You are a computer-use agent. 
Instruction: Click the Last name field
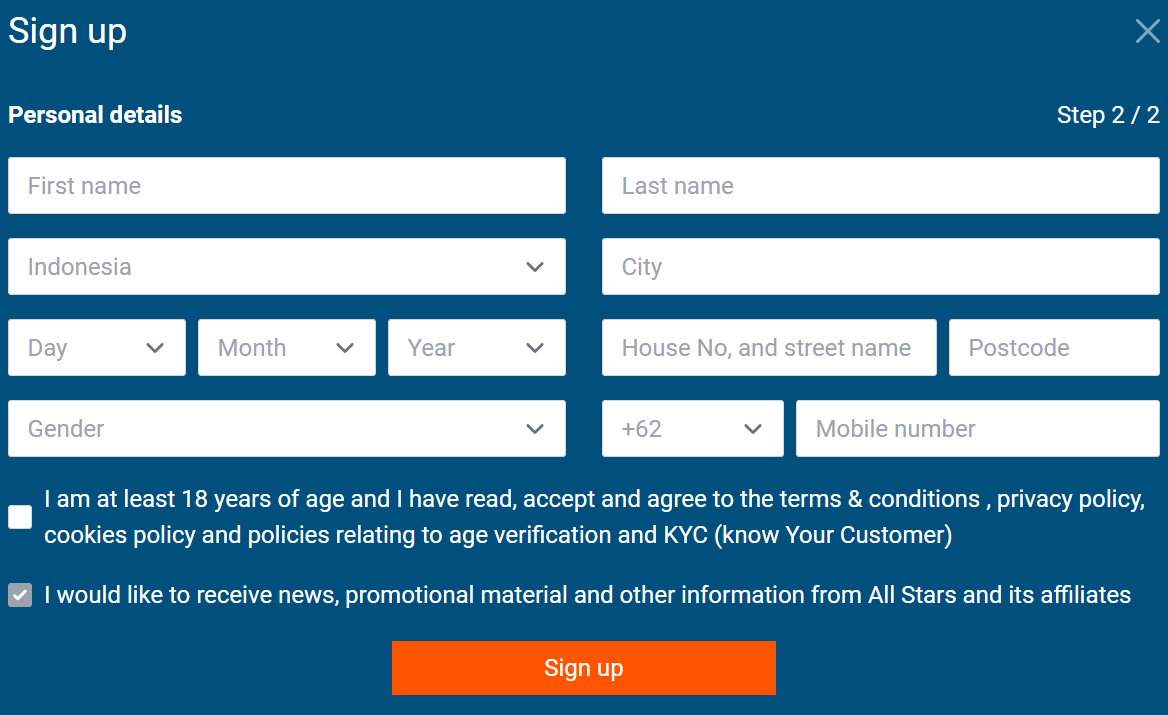(x=880, y=185)
